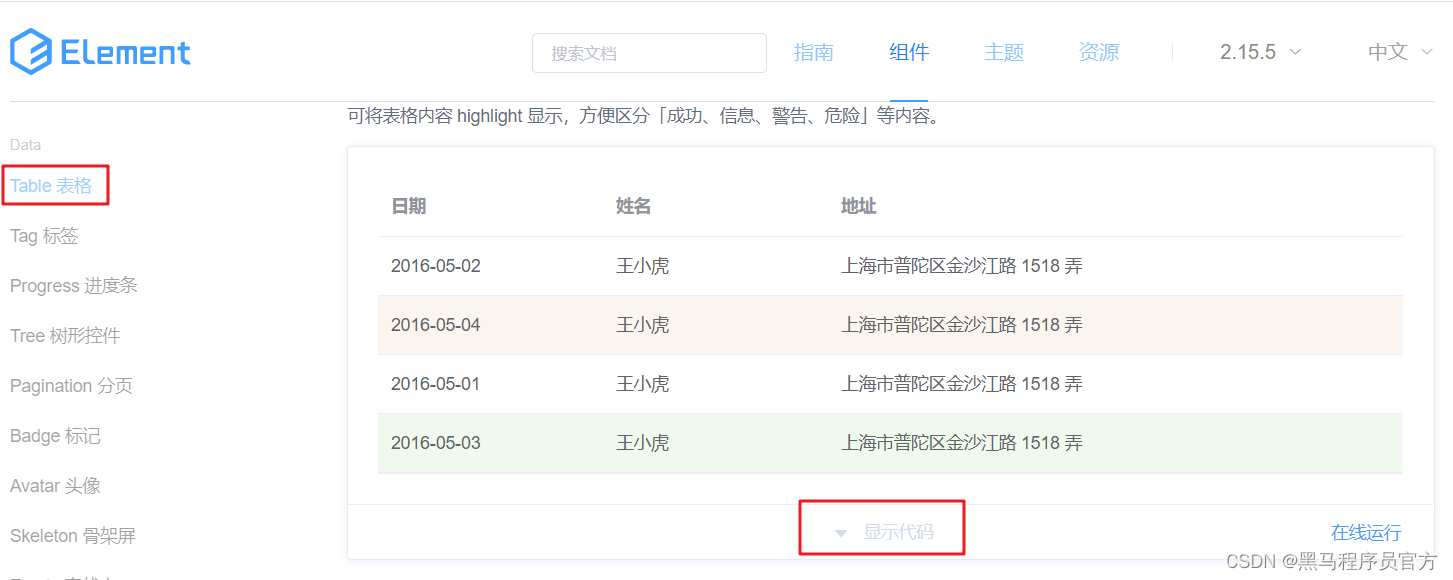This screenshot has width=1453, height=580.
Task: Click the date cell 2016-05-03
Action: pos(436,443)
